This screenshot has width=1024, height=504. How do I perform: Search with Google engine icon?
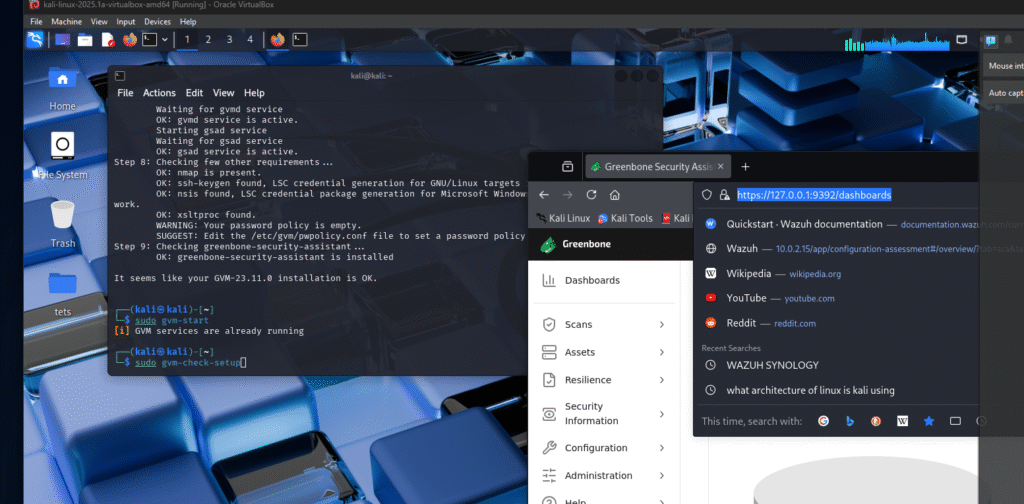(x=824, y=421)
